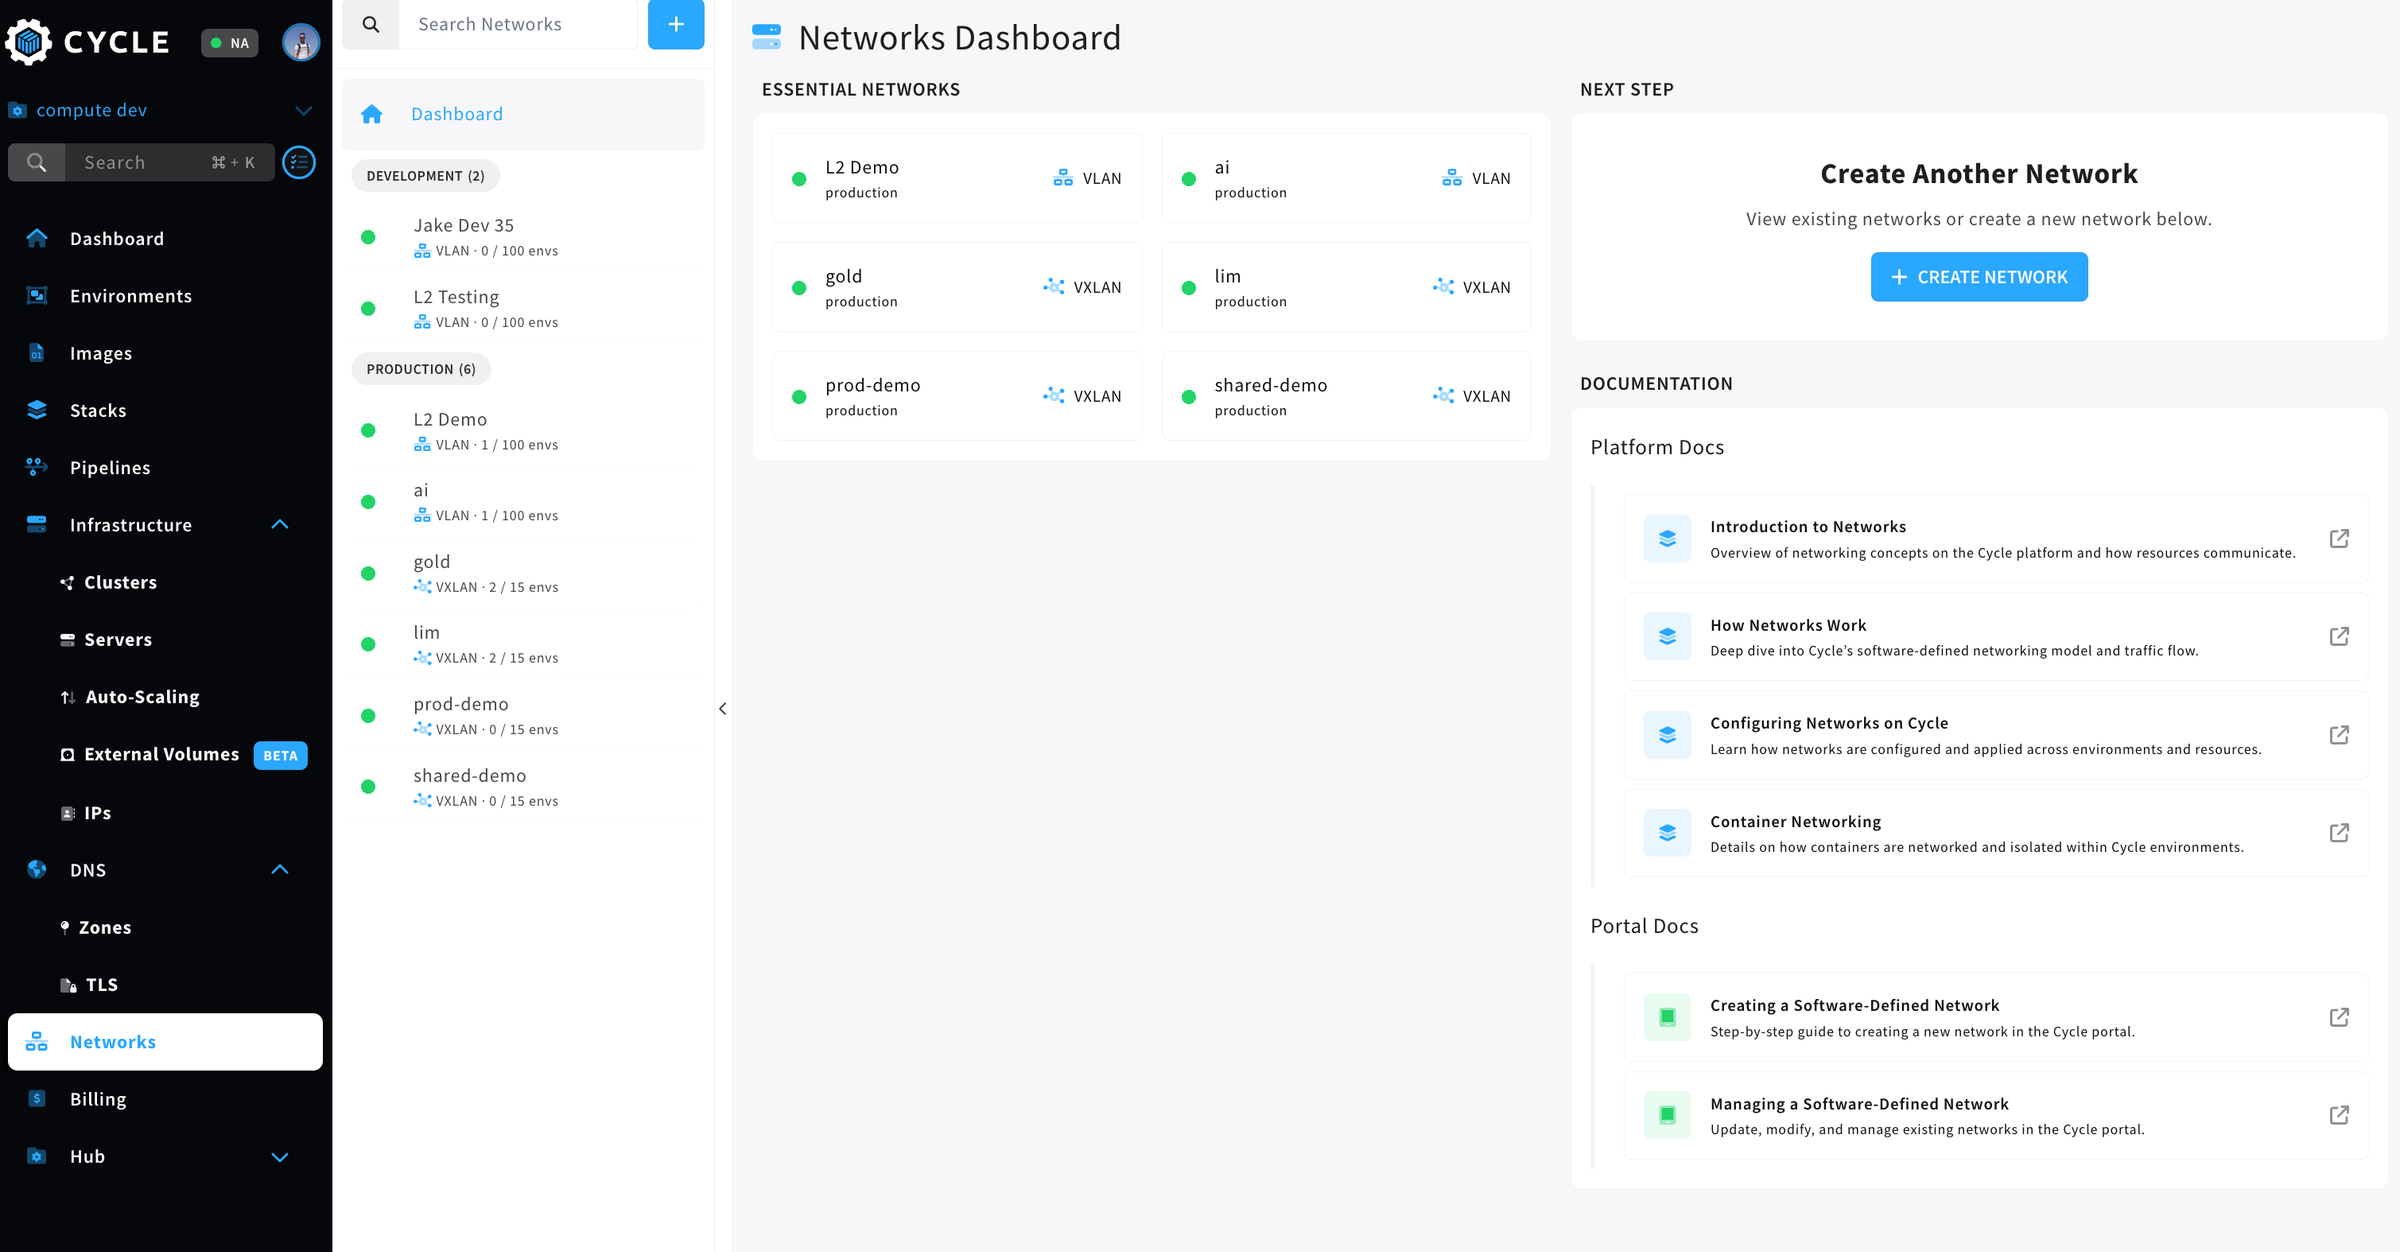
Task: Select gold network in the list
Action: (523, 573)
